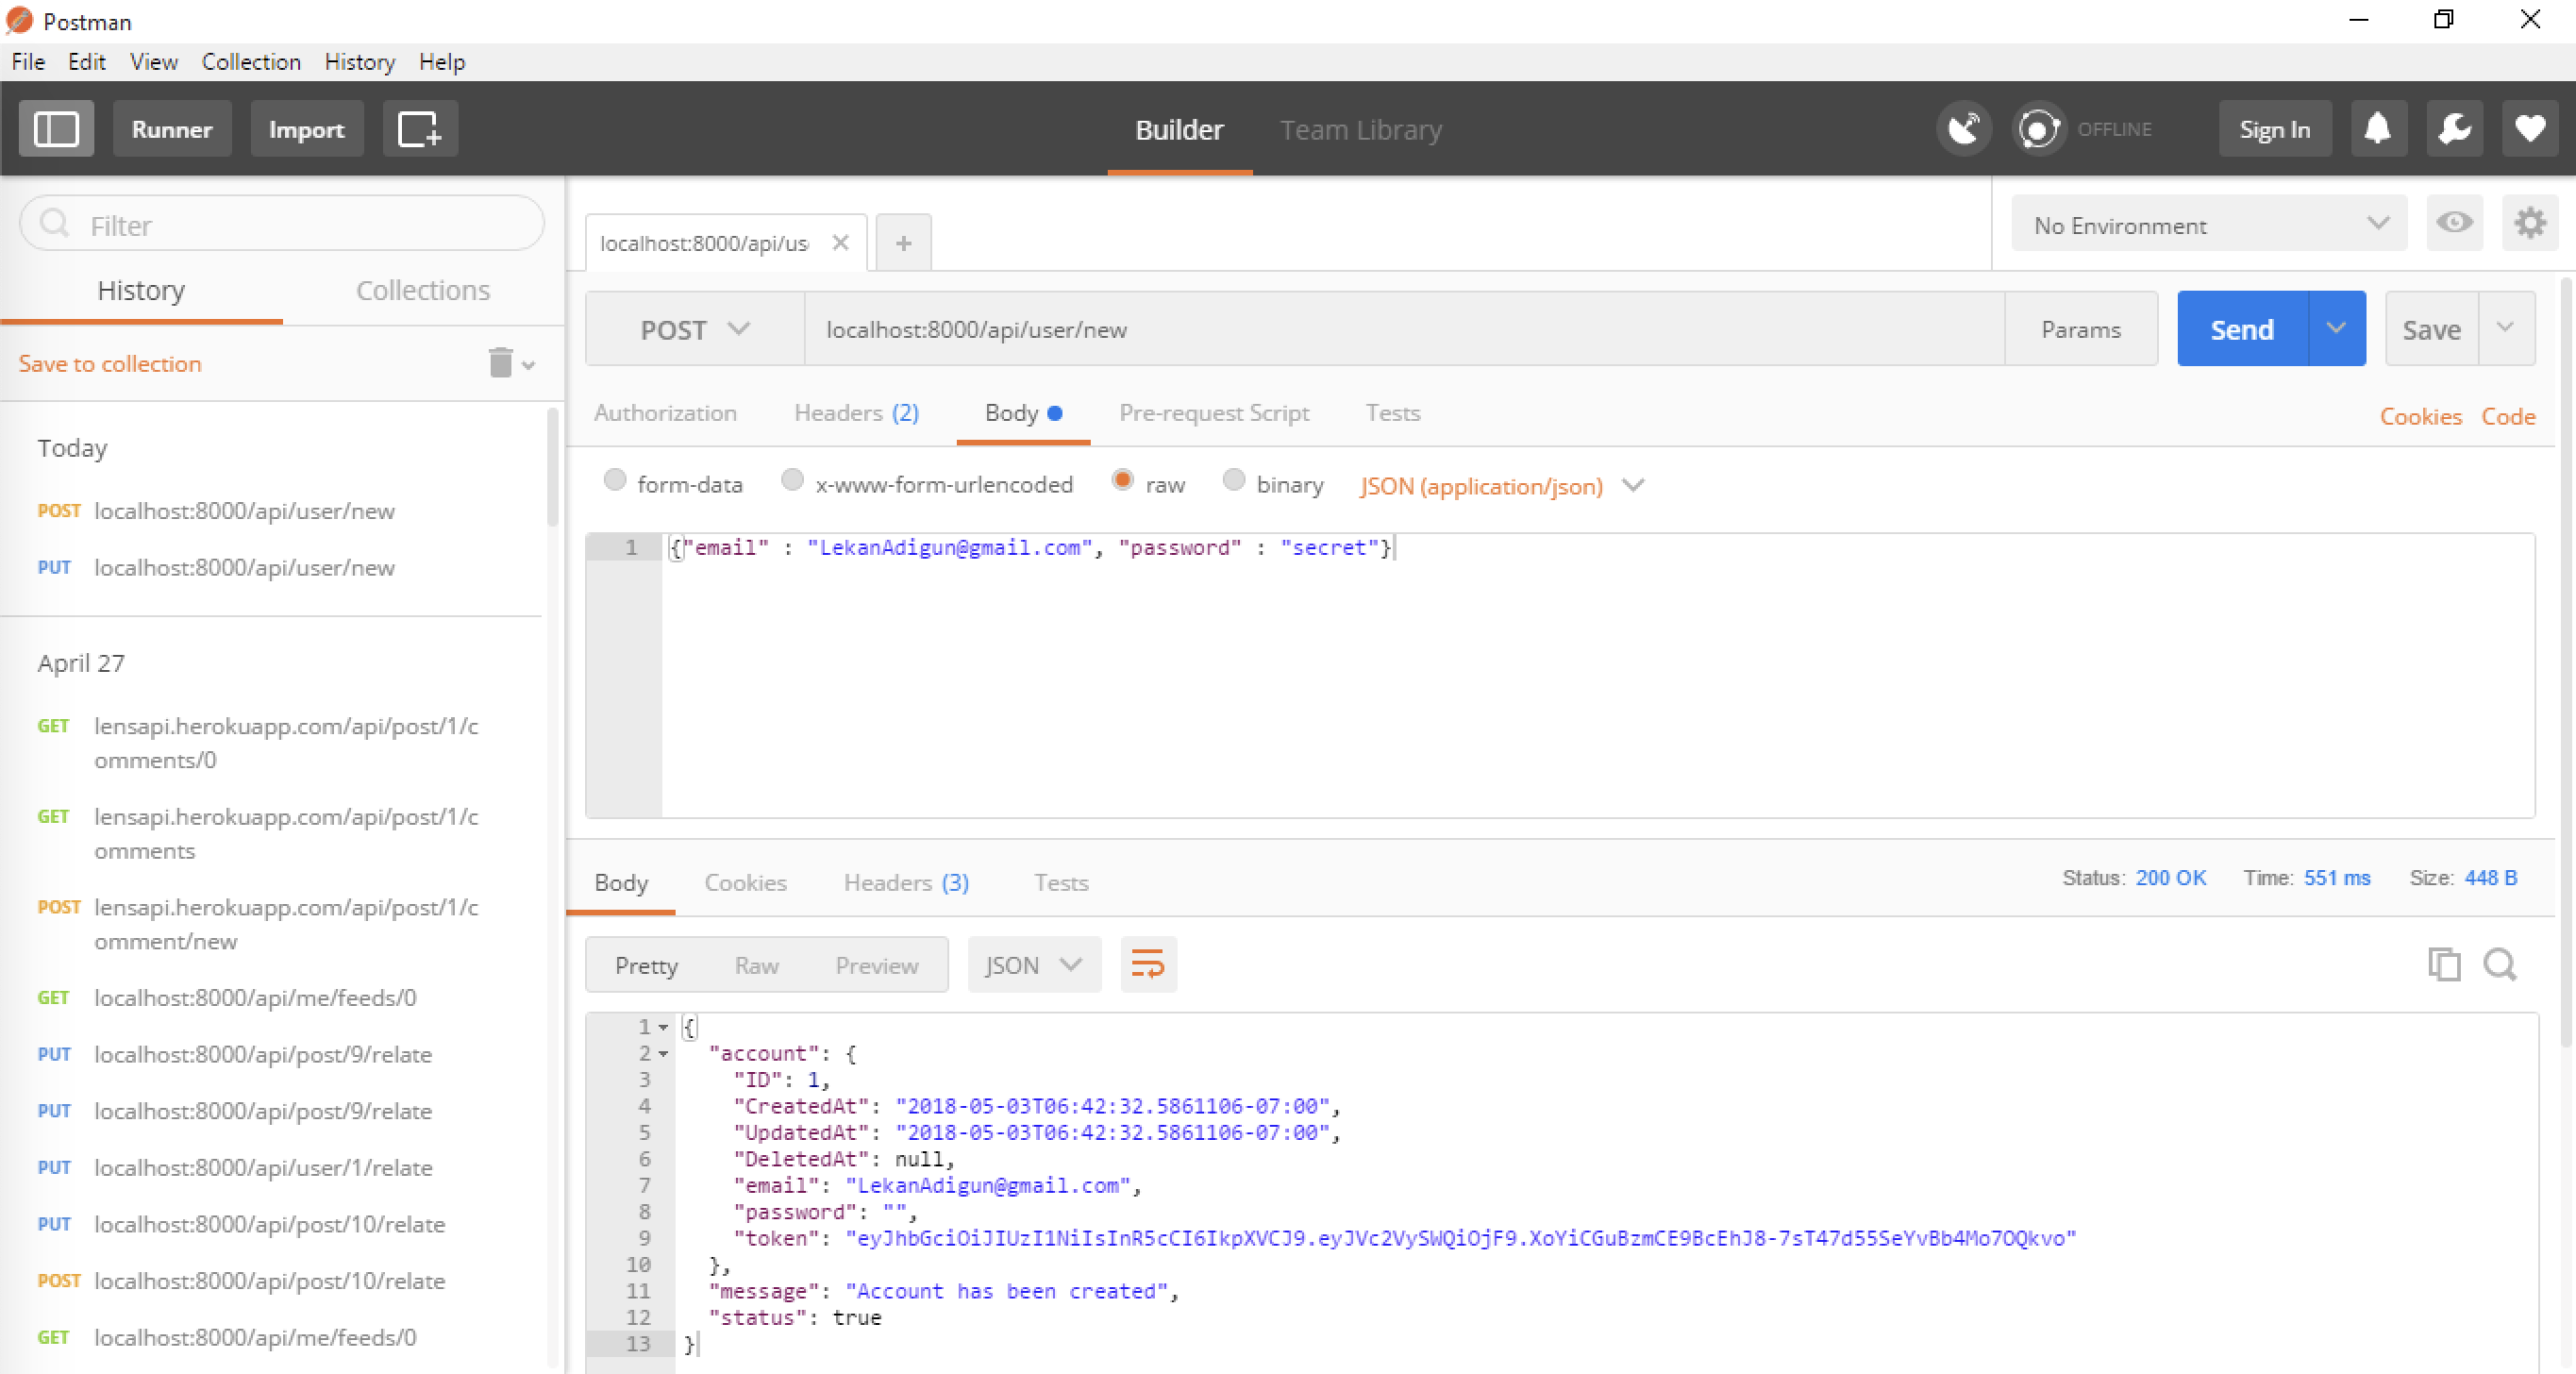Select the form-data radio option
This screenshot has height=1374, width=2576.
(x=615, y=481)
